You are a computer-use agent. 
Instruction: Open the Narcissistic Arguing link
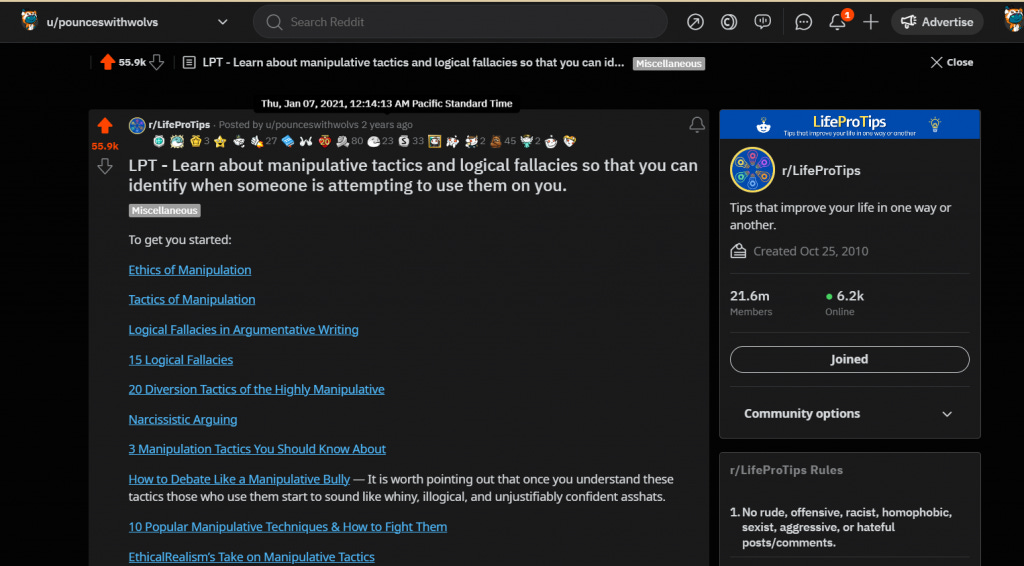click(x=182, y=419)
